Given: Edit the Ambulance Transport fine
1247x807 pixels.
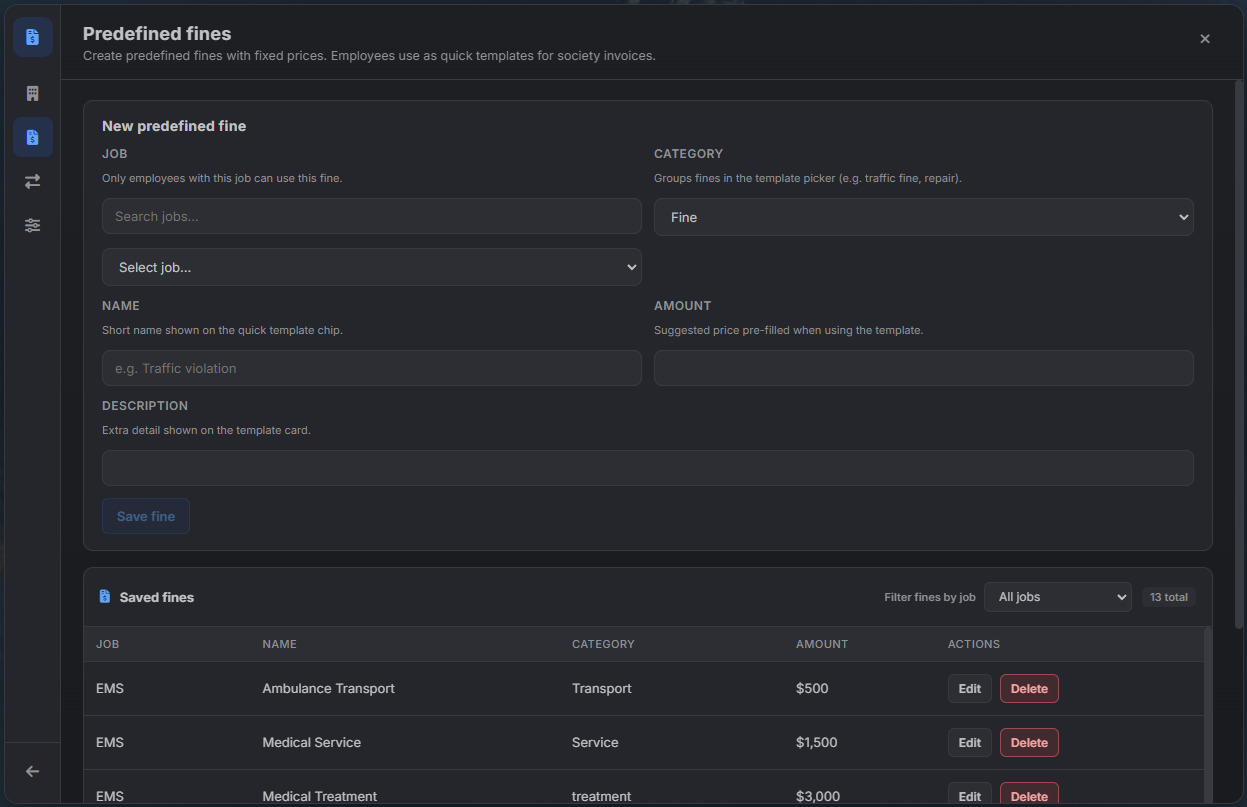Looking at the screenshot, I should coord(970,688).
